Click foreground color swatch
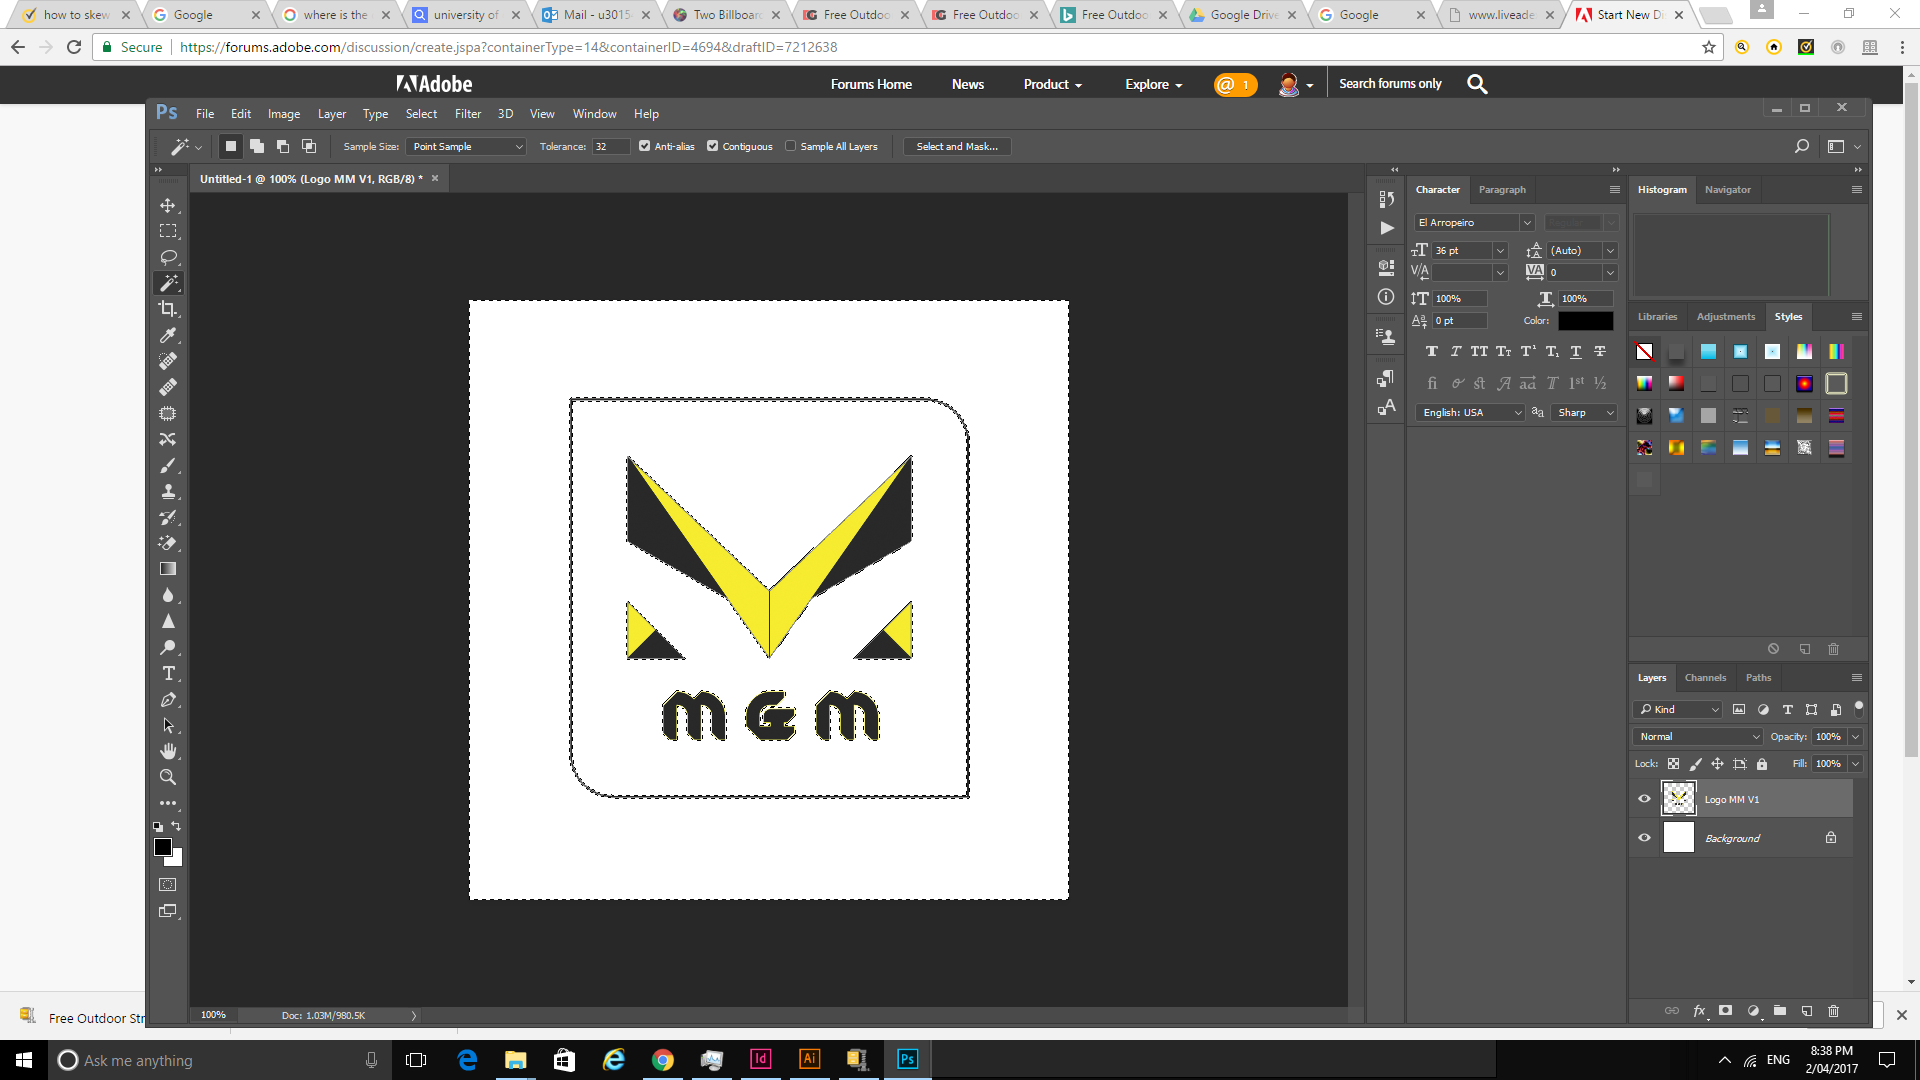Image resolution: width=1920 pixels, height=1080 pixels. [x=163, y=848]
